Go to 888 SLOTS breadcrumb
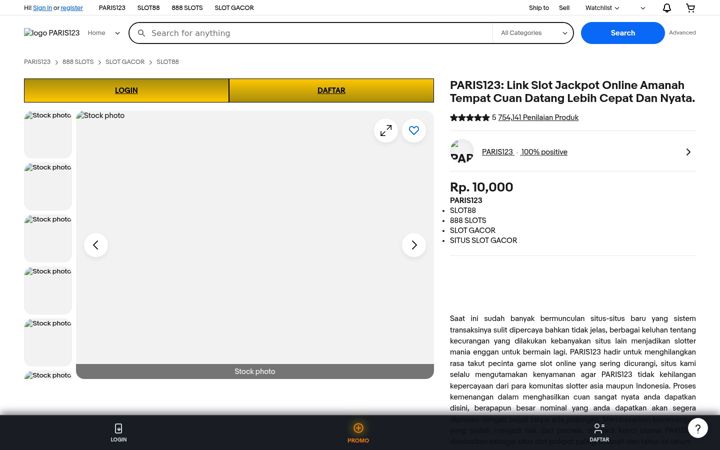The image size is (720, 450). pos(78,62)
